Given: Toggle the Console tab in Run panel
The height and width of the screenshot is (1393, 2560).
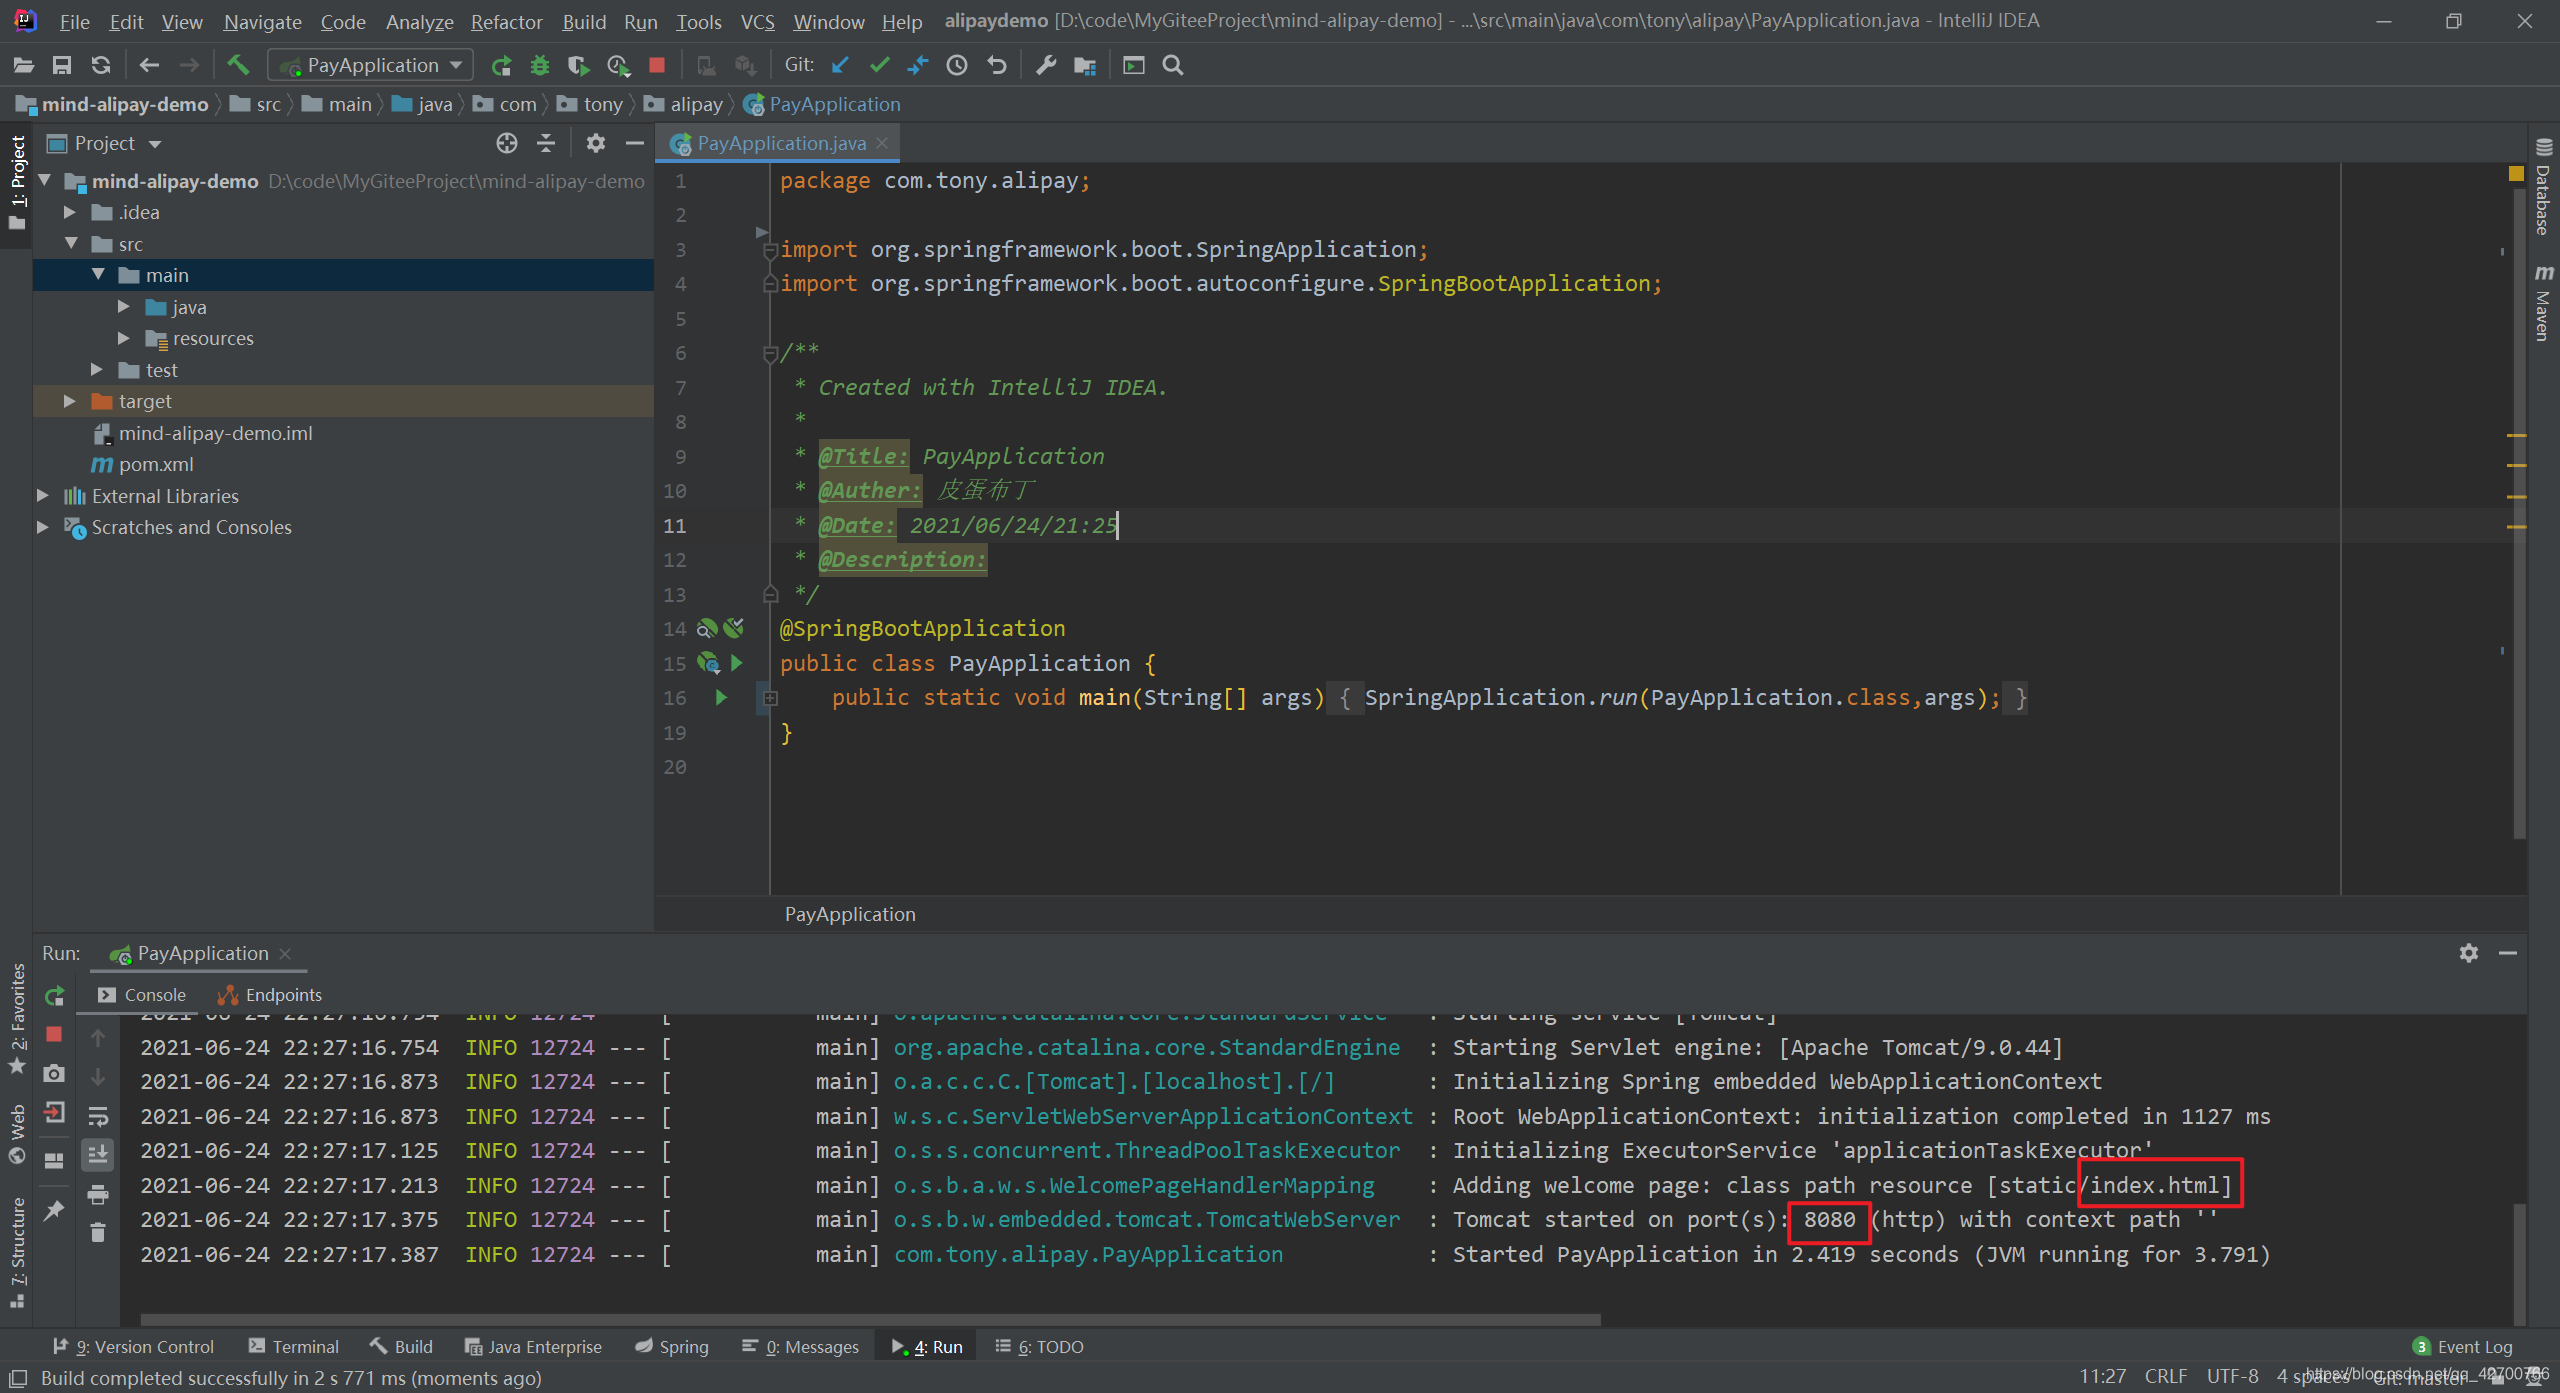Looking at the screenshot, I should click(x=154, y=995).
